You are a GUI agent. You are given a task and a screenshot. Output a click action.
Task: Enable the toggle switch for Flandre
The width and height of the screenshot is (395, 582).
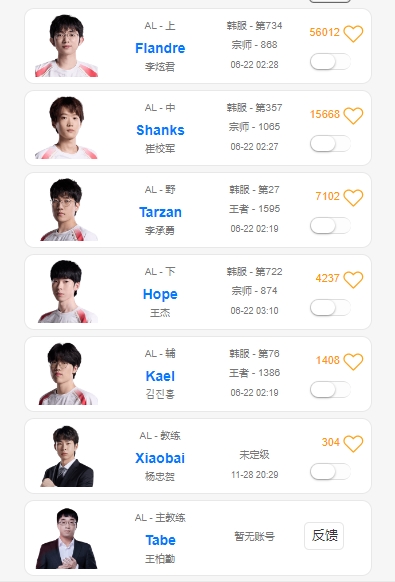pos(330,62)
